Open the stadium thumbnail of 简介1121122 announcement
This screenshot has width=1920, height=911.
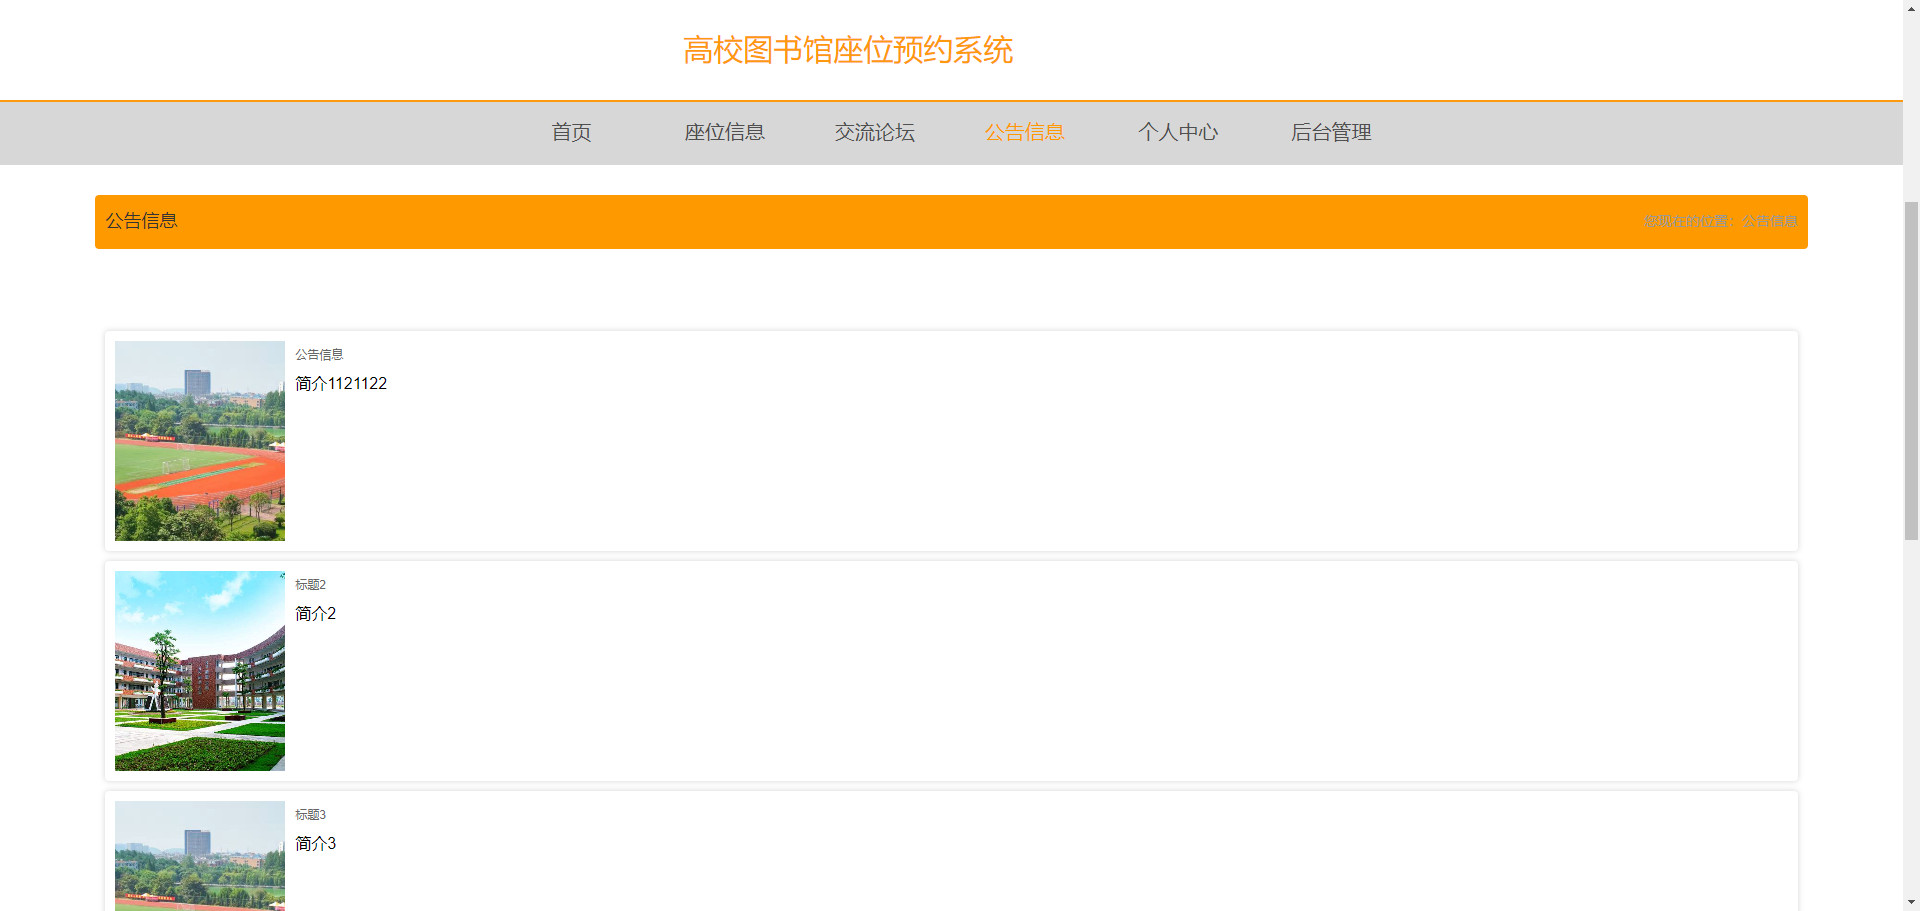click(200, 441)
